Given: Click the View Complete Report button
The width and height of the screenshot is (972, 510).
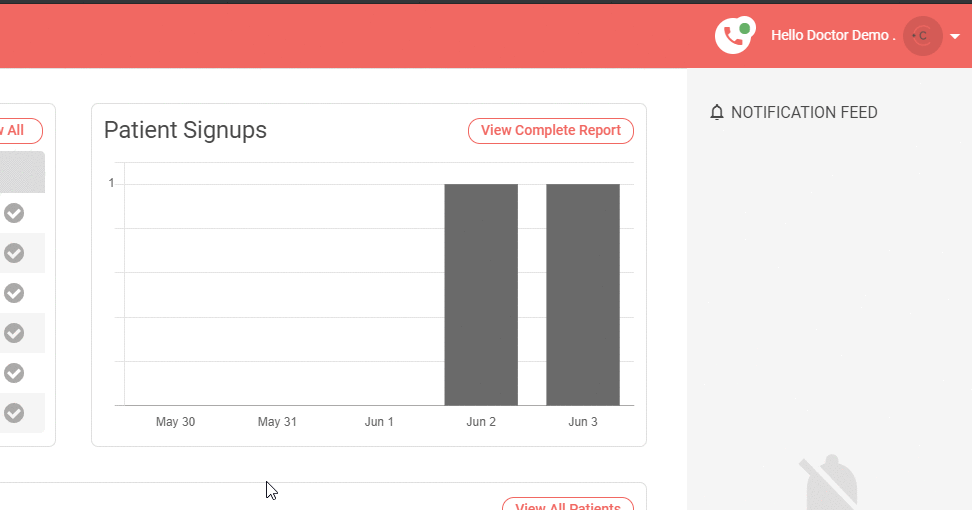Looking at the screenshot, I should click(550, 131).
